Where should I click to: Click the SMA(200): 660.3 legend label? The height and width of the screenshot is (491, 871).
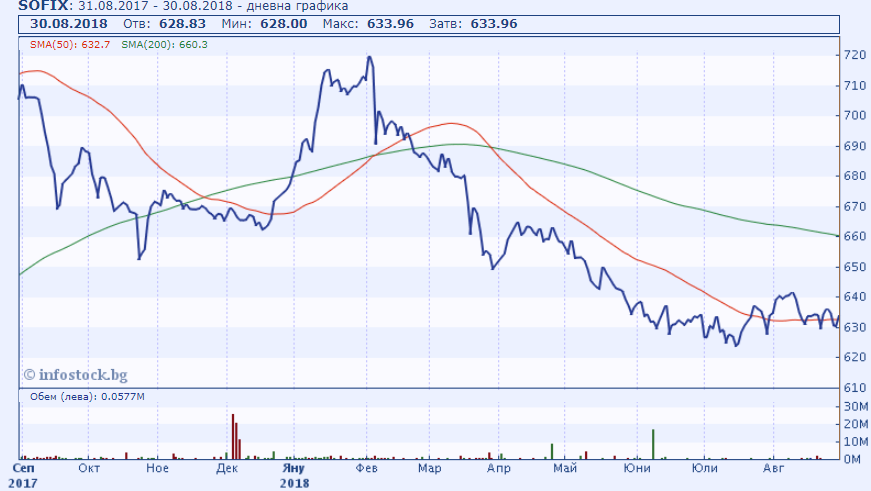164,45
